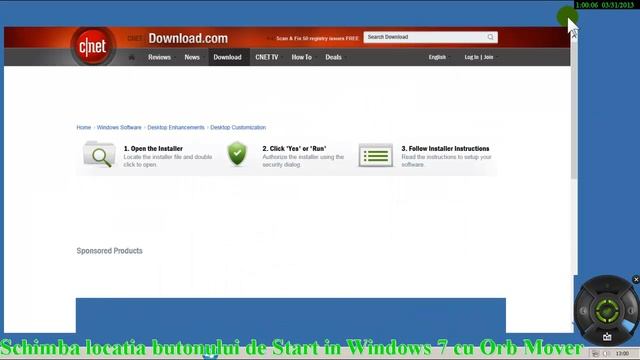Click the Open the Installer folder icon

point(99,154)
